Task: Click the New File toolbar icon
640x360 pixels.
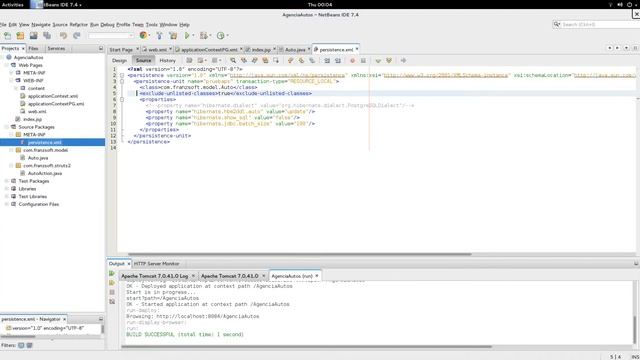Action: coord(7,36)
